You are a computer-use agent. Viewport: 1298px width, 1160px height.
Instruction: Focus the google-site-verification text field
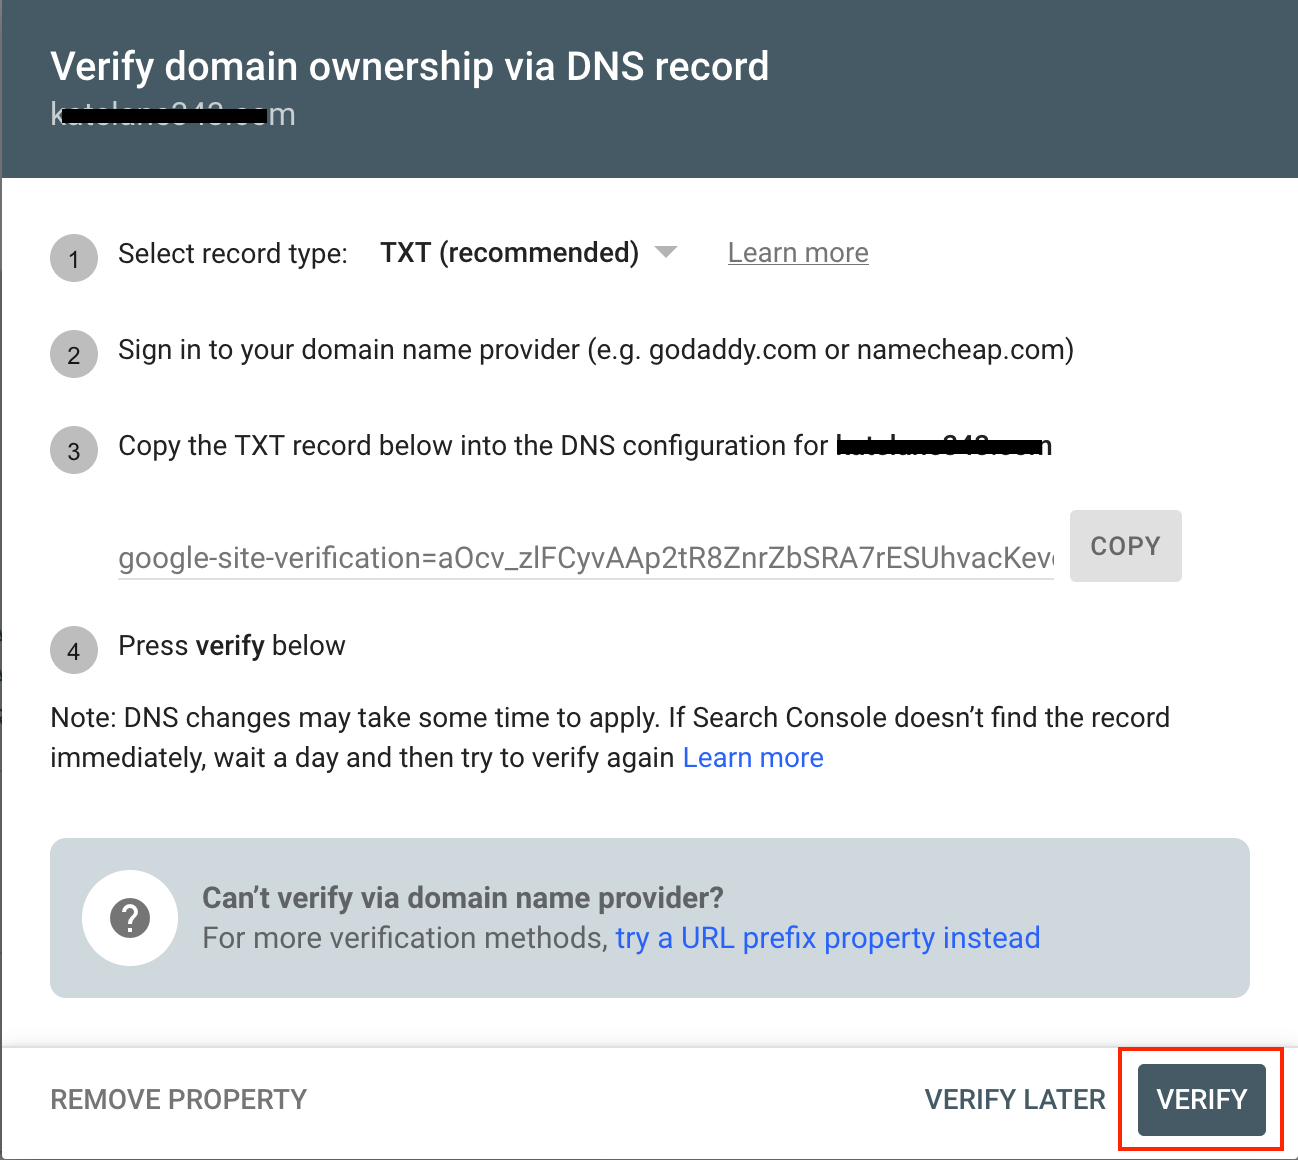[586, 557]
